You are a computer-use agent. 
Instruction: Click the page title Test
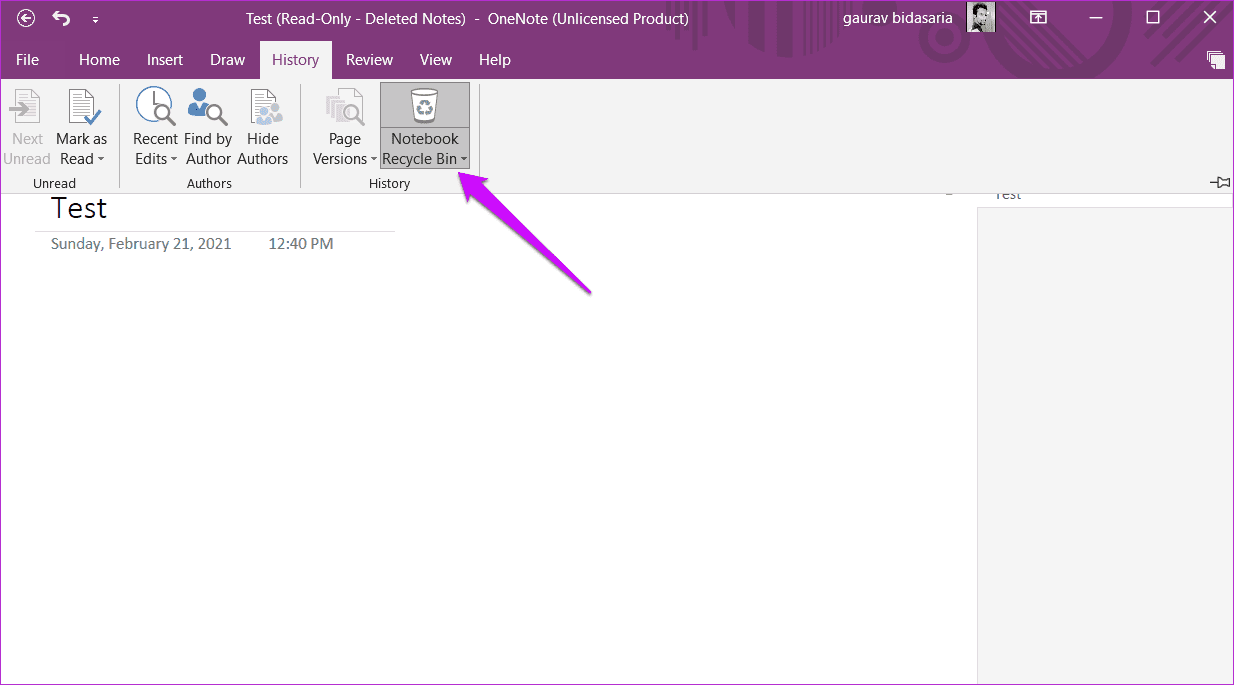pos(79,208)
